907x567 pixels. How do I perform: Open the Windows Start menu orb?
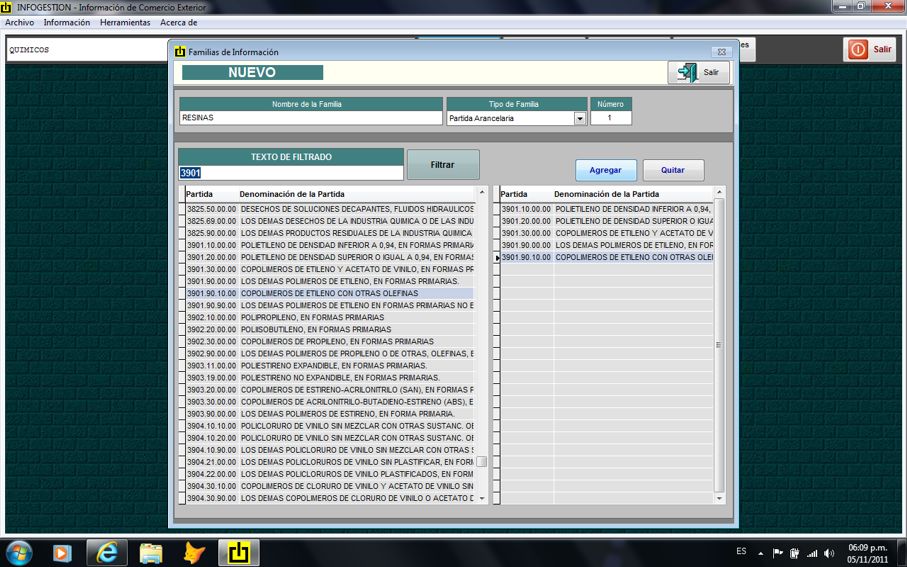[19, 552]
